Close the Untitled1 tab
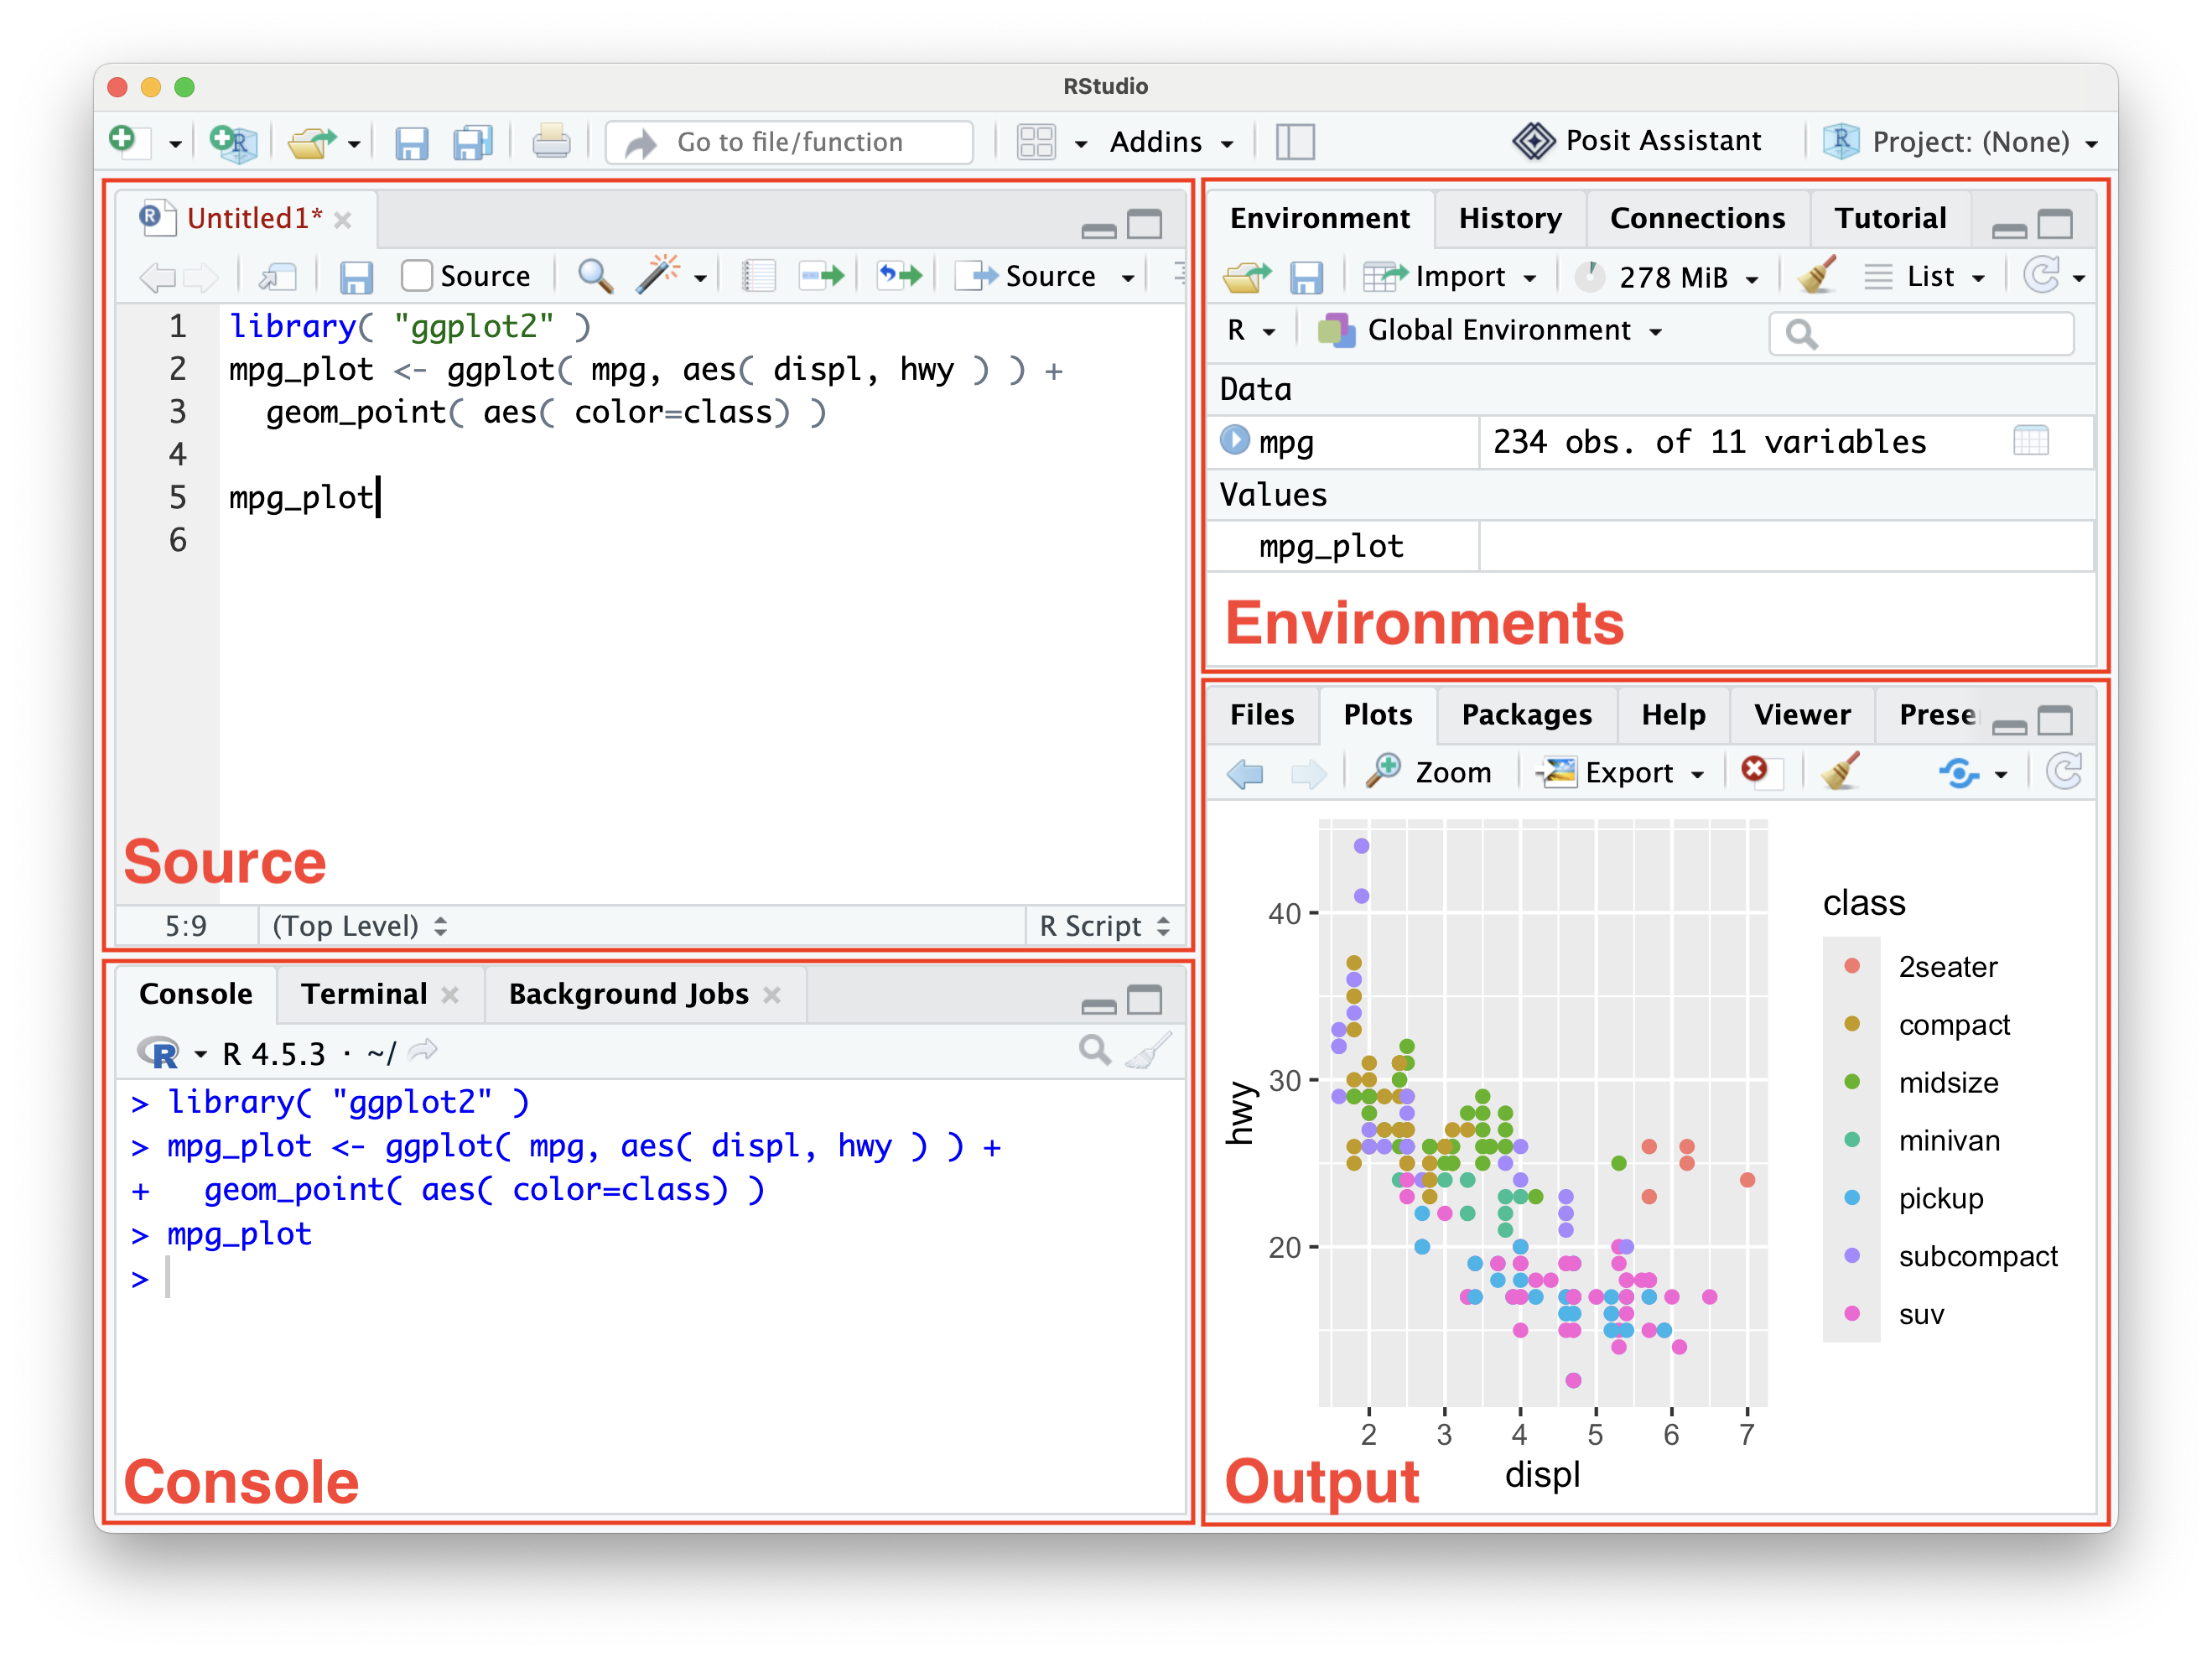2212x1657 pixels. pos(343,220)
